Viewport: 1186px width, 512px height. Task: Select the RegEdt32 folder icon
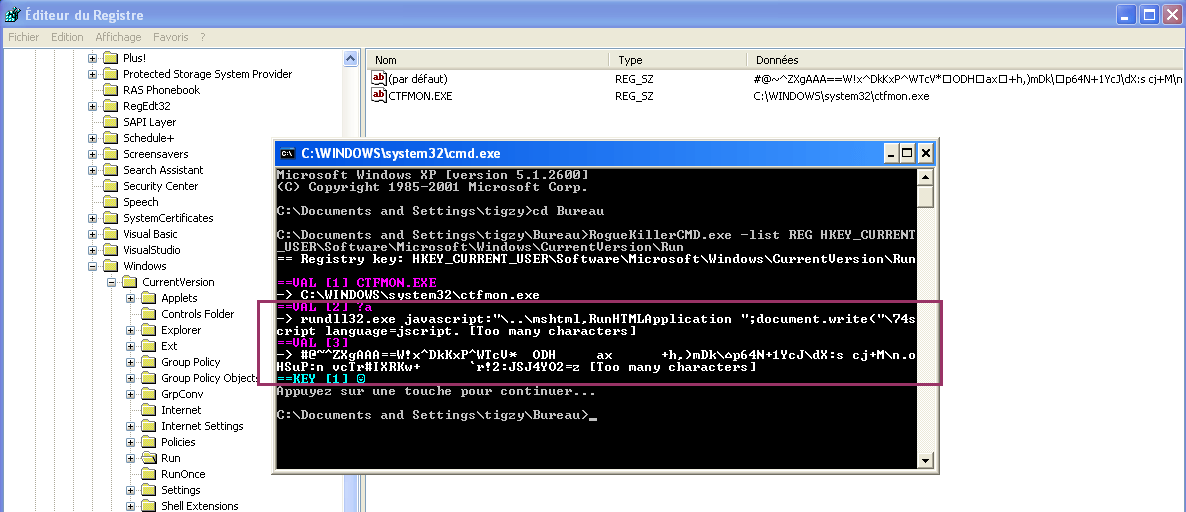[x=110, y=106]
